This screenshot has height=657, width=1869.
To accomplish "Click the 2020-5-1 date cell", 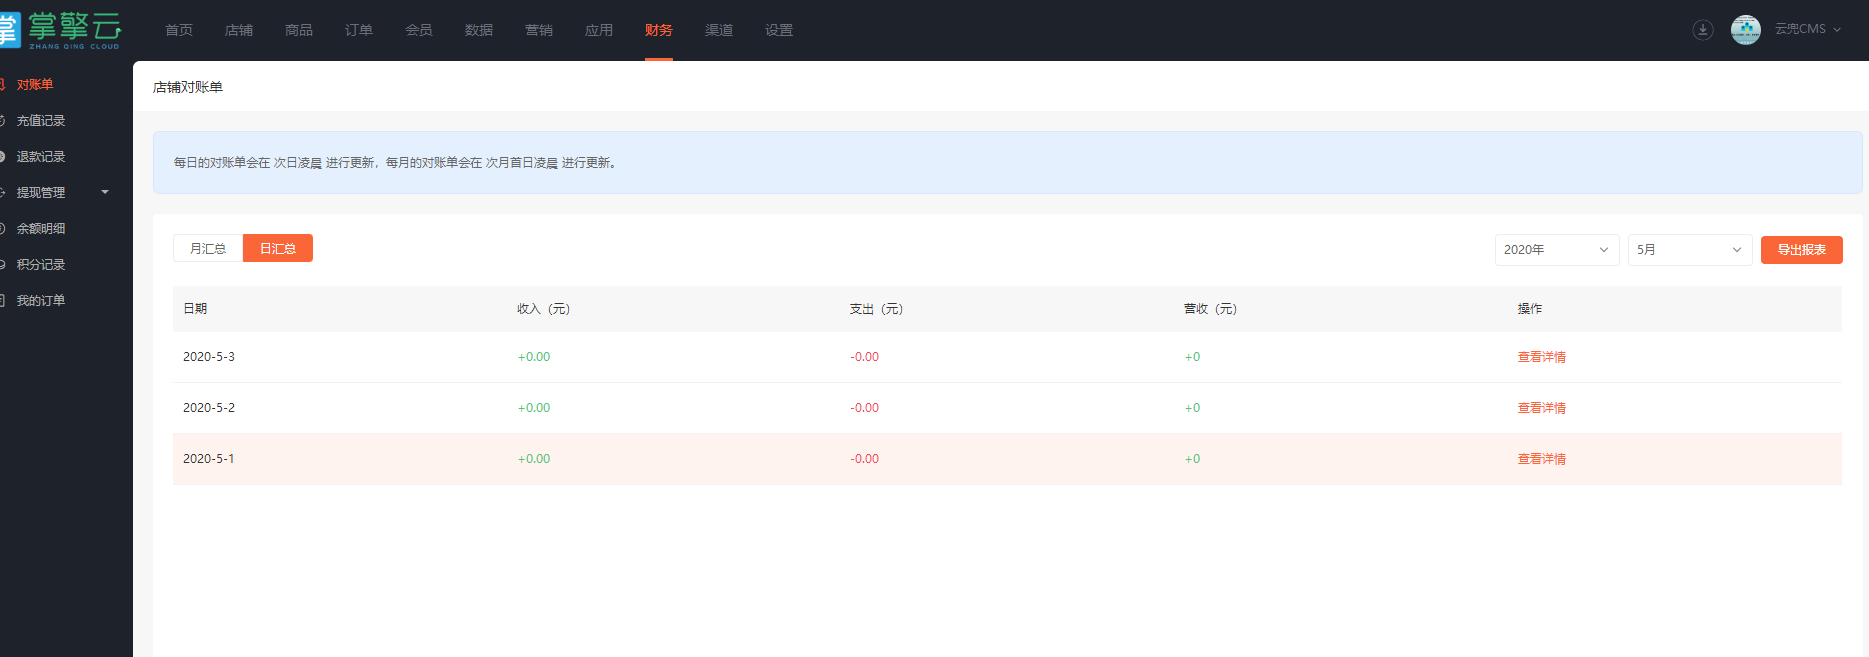I will [x=209, y=459].
